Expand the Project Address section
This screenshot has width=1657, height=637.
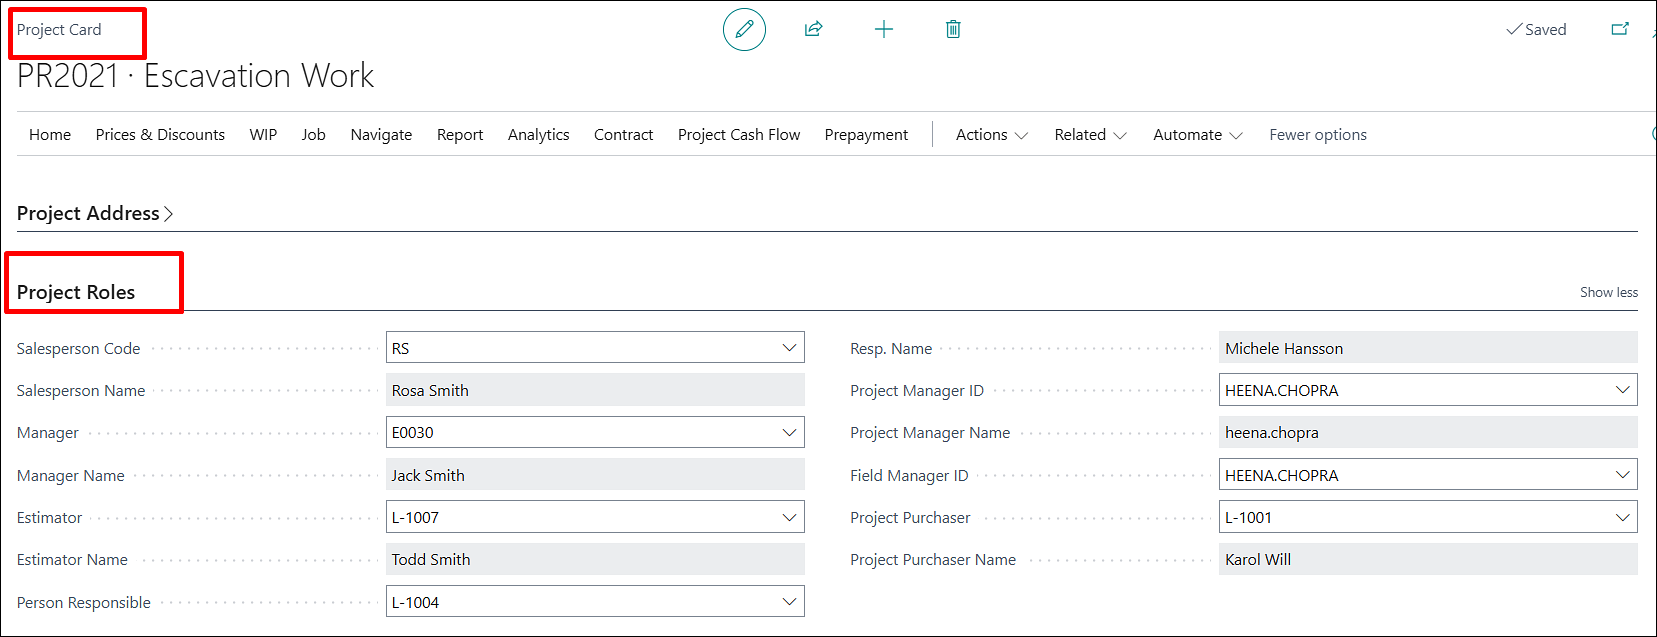[95, 213]
